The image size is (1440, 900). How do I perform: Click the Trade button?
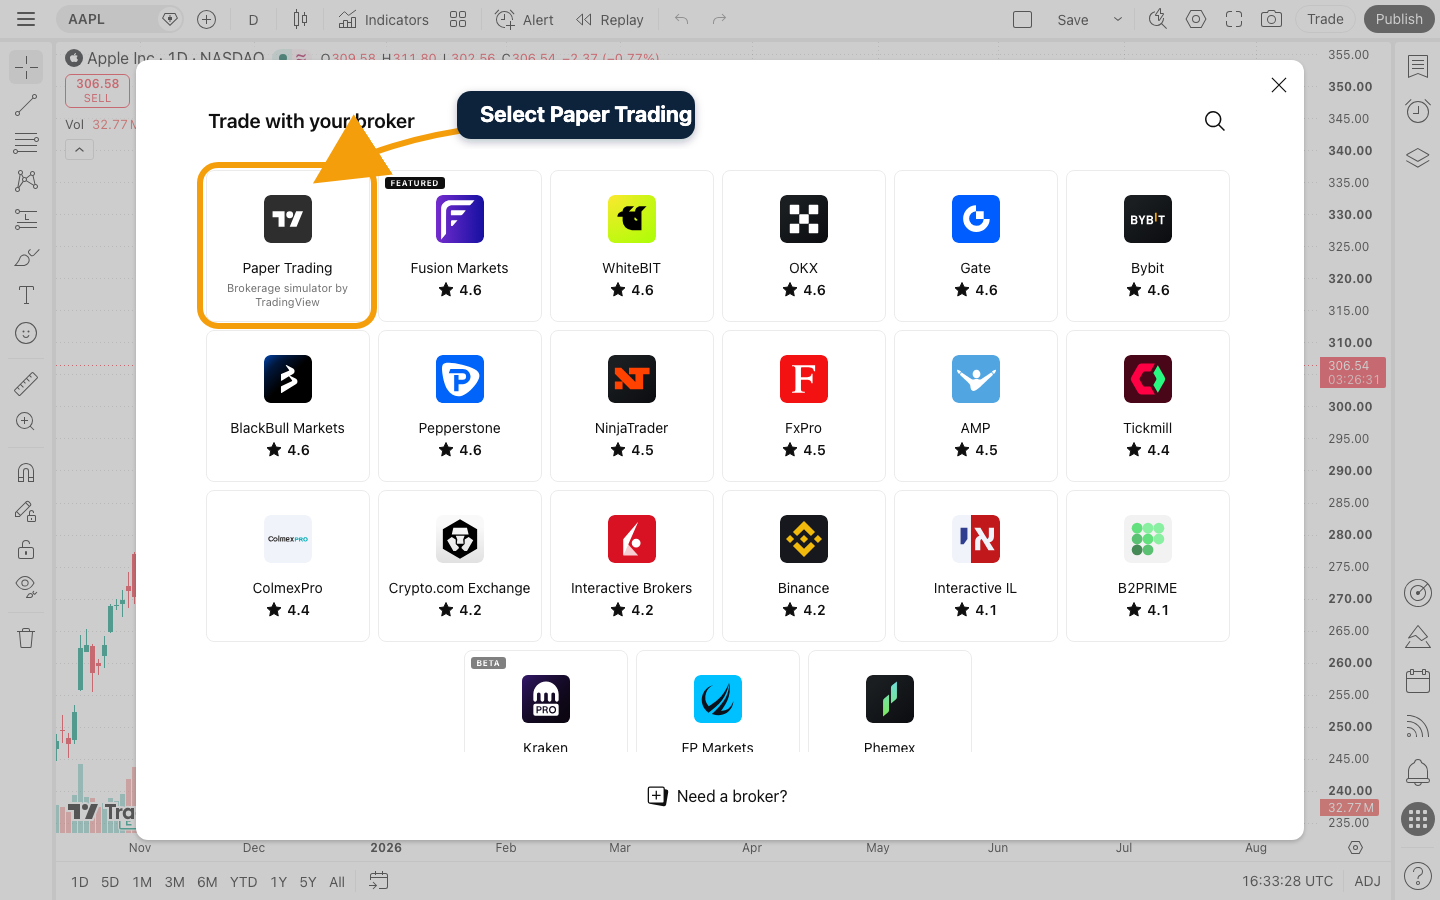[x=1326, y=19]
